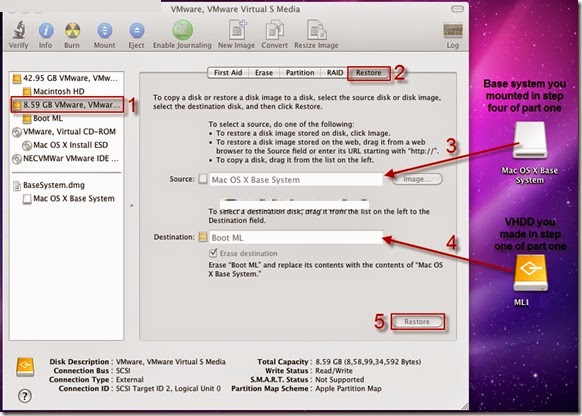
Task: Click the Resize Image toolbar icon
Action: point(316,30)
